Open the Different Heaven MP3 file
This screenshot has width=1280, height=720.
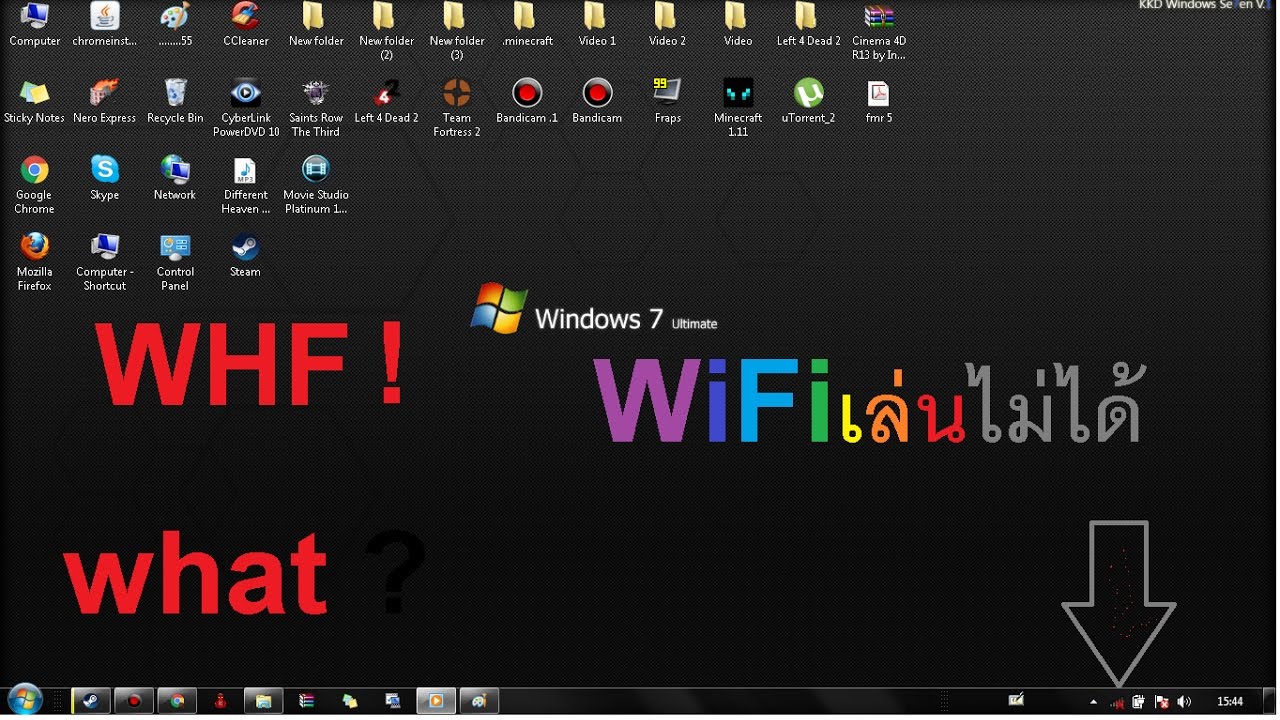[246, 185]
